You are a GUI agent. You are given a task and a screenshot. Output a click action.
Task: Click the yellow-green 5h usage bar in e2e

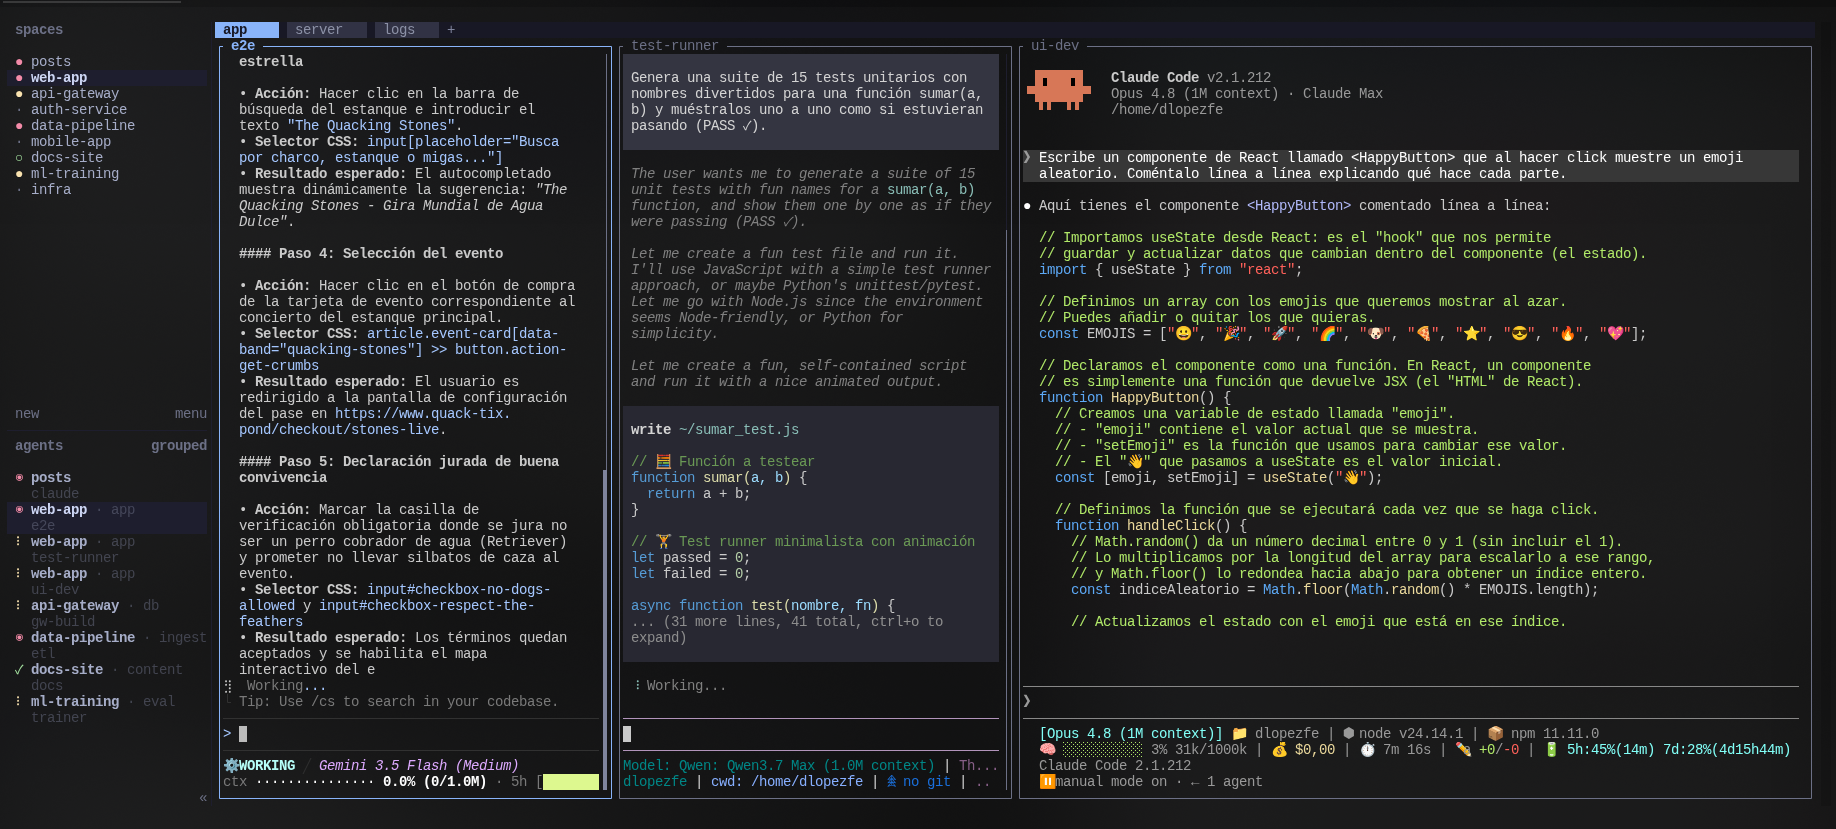(571, 782)
